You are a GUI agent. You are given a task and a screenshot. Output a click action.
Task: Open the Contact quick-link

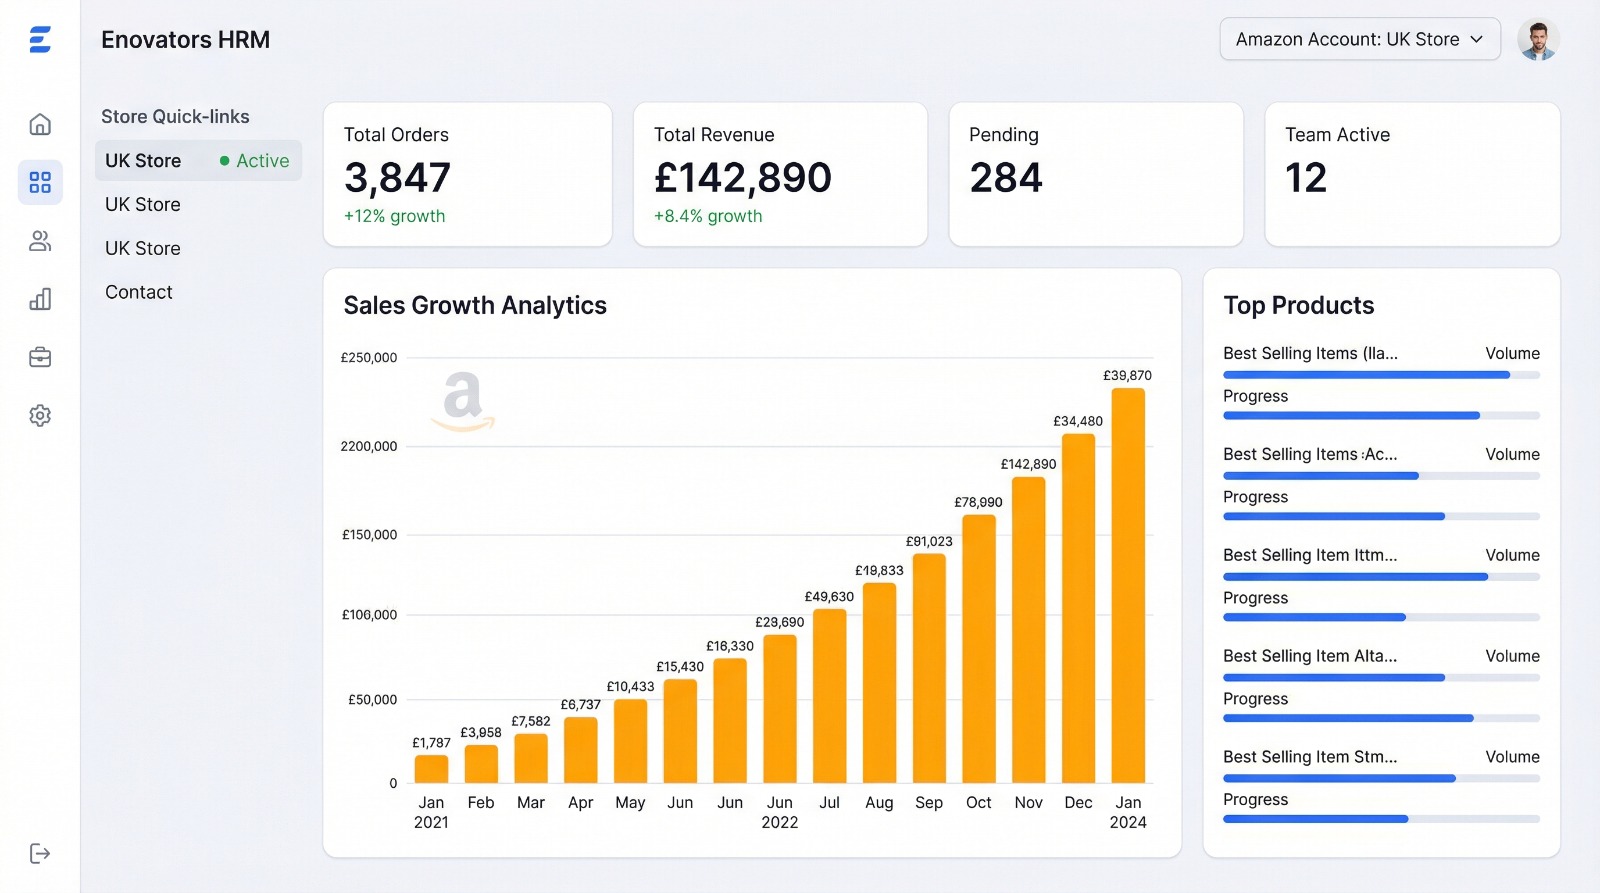139,292
